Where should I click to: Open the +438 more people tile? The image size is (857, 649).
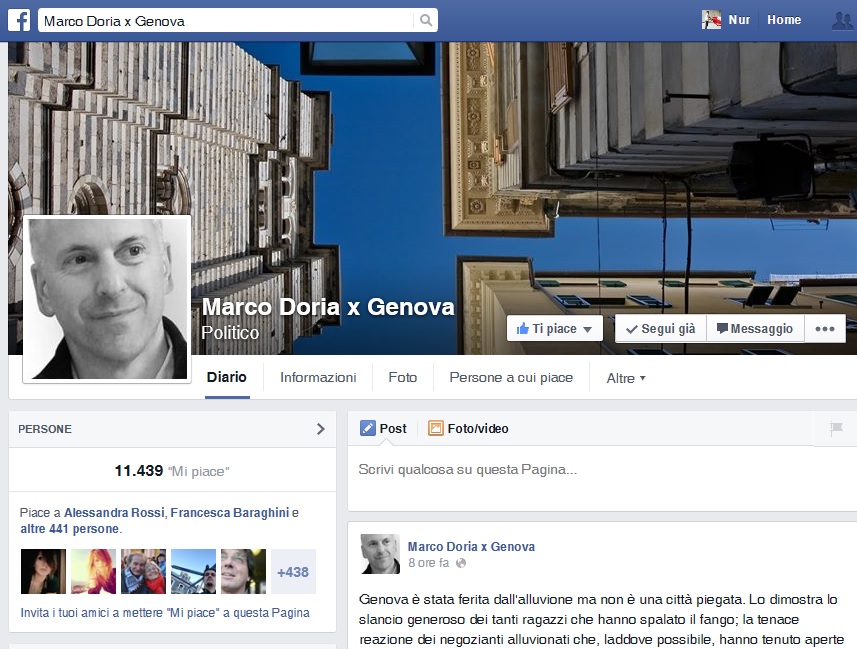294,572
